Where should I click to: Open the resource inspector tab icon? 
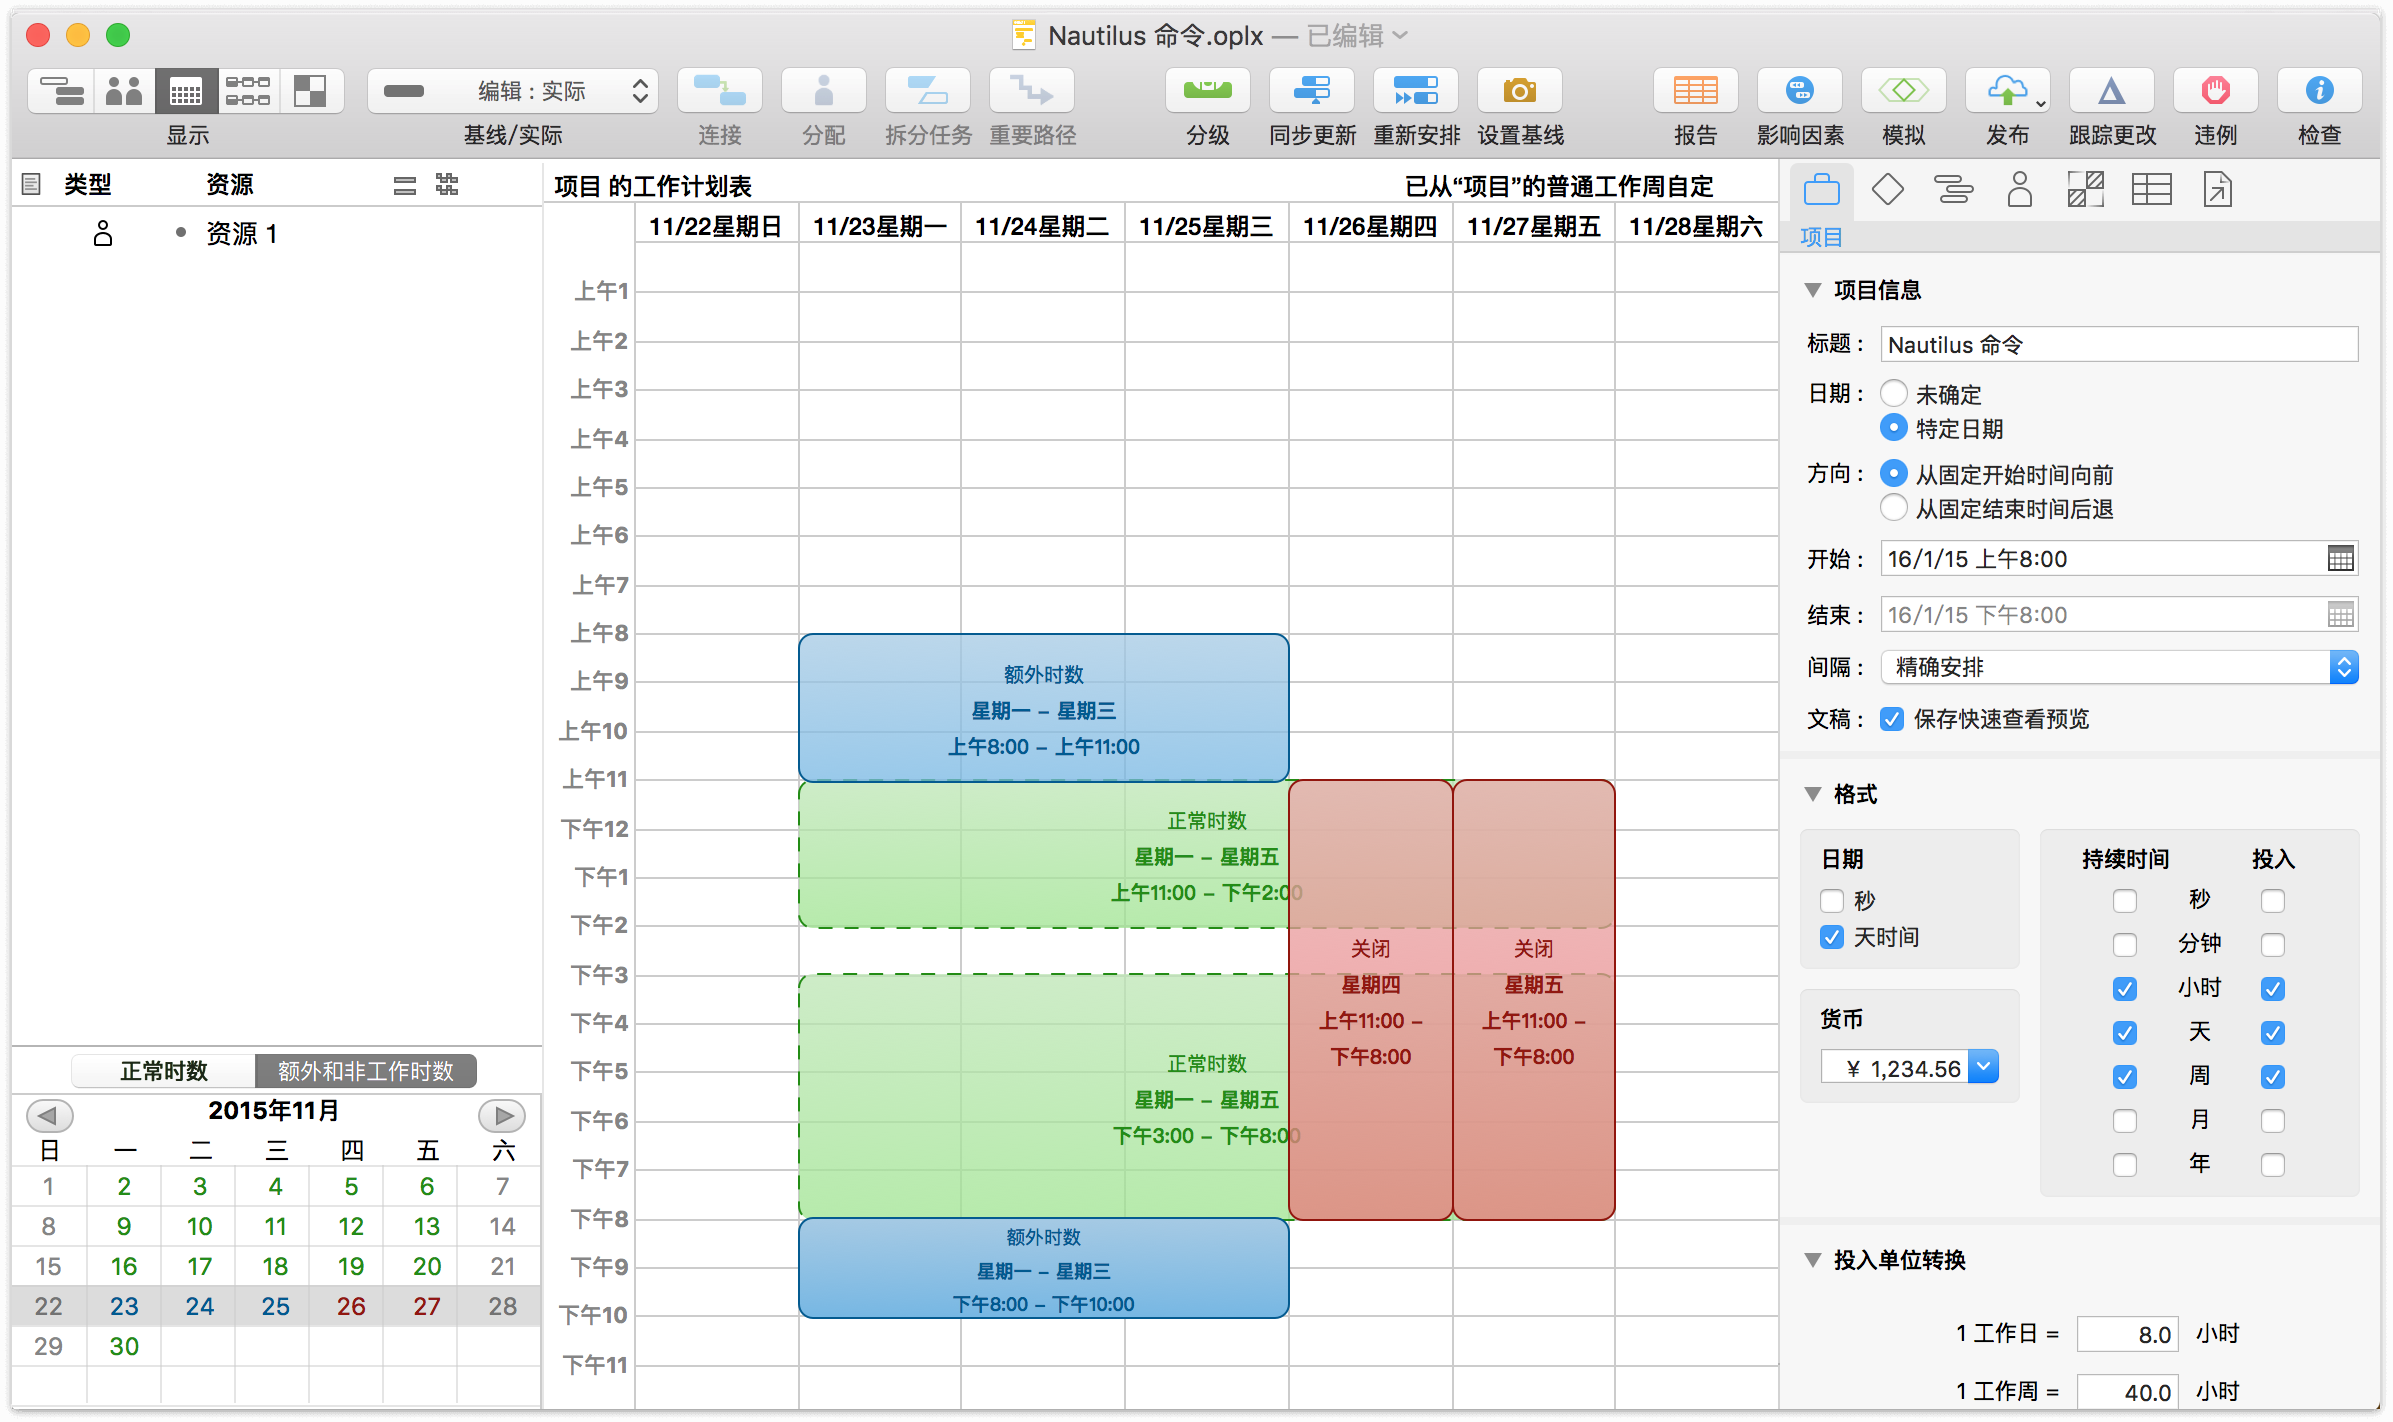2020,189
